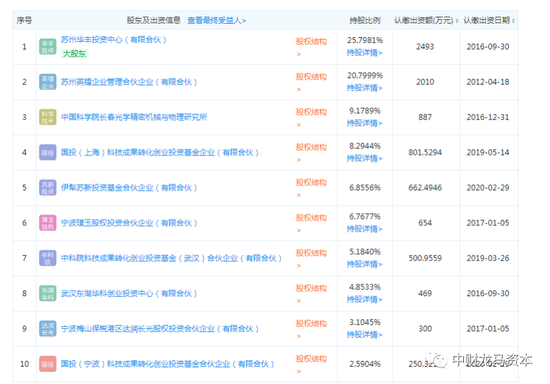
Task: Open 宁波梅山保税港区达润长光股权投资 link
Action: tap(160, 329)
